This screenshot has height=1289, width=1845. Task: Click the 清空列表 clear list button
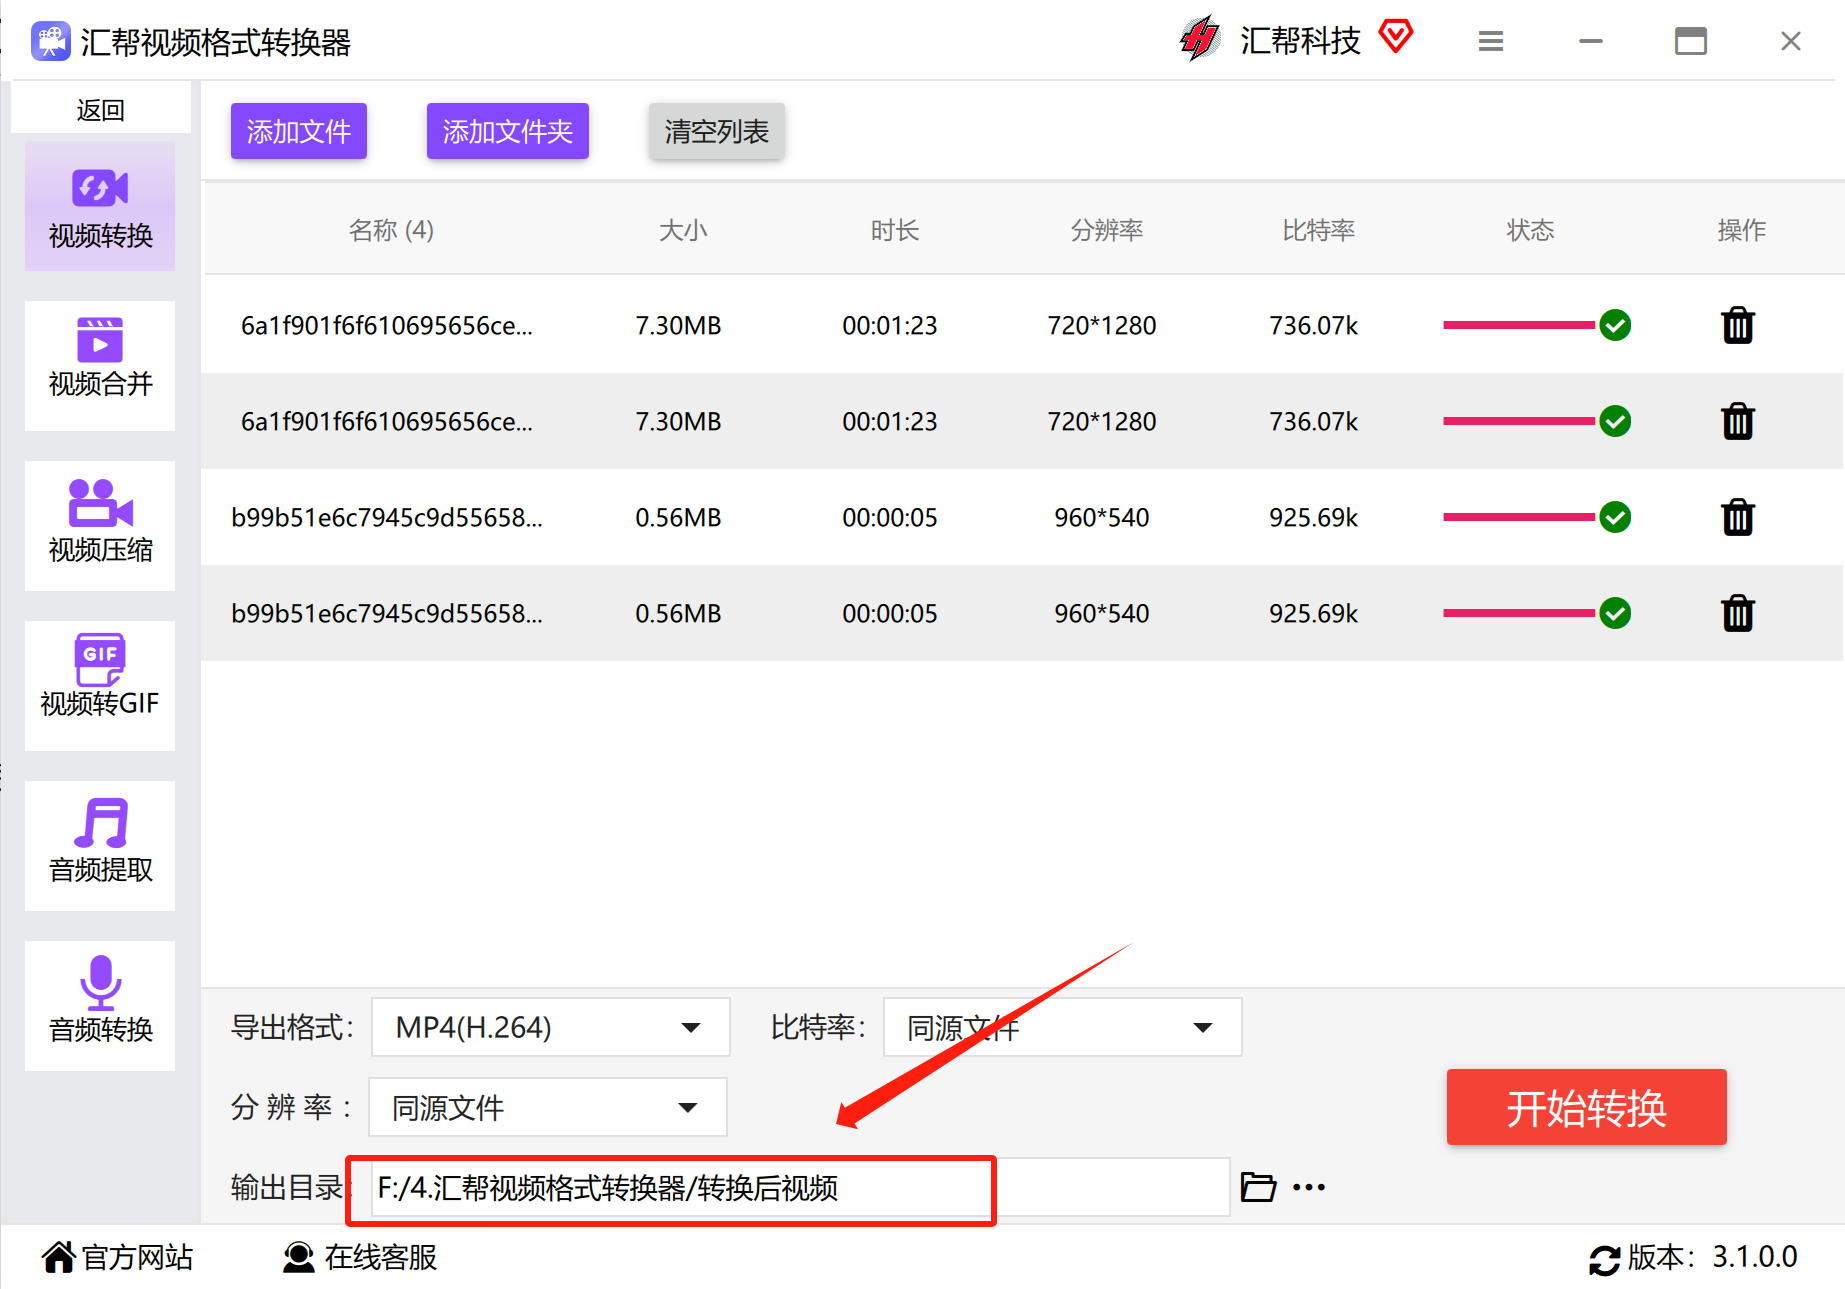(717, 131)
